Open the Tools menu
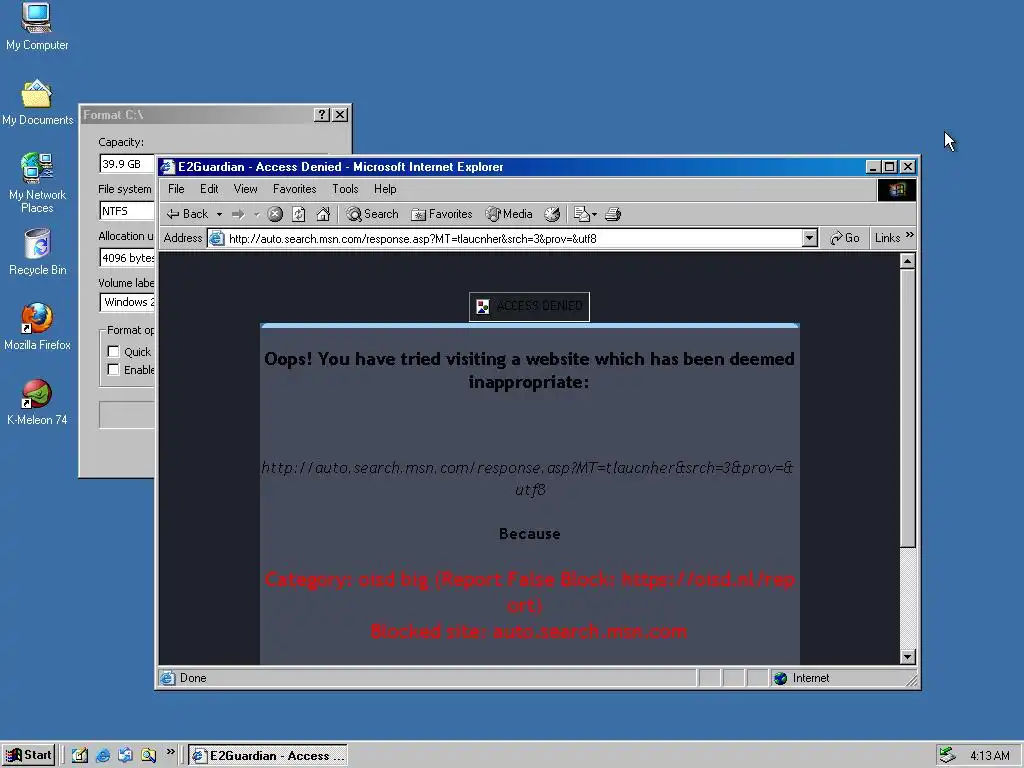Screen dimensions: 1024x768 [345, 189]
